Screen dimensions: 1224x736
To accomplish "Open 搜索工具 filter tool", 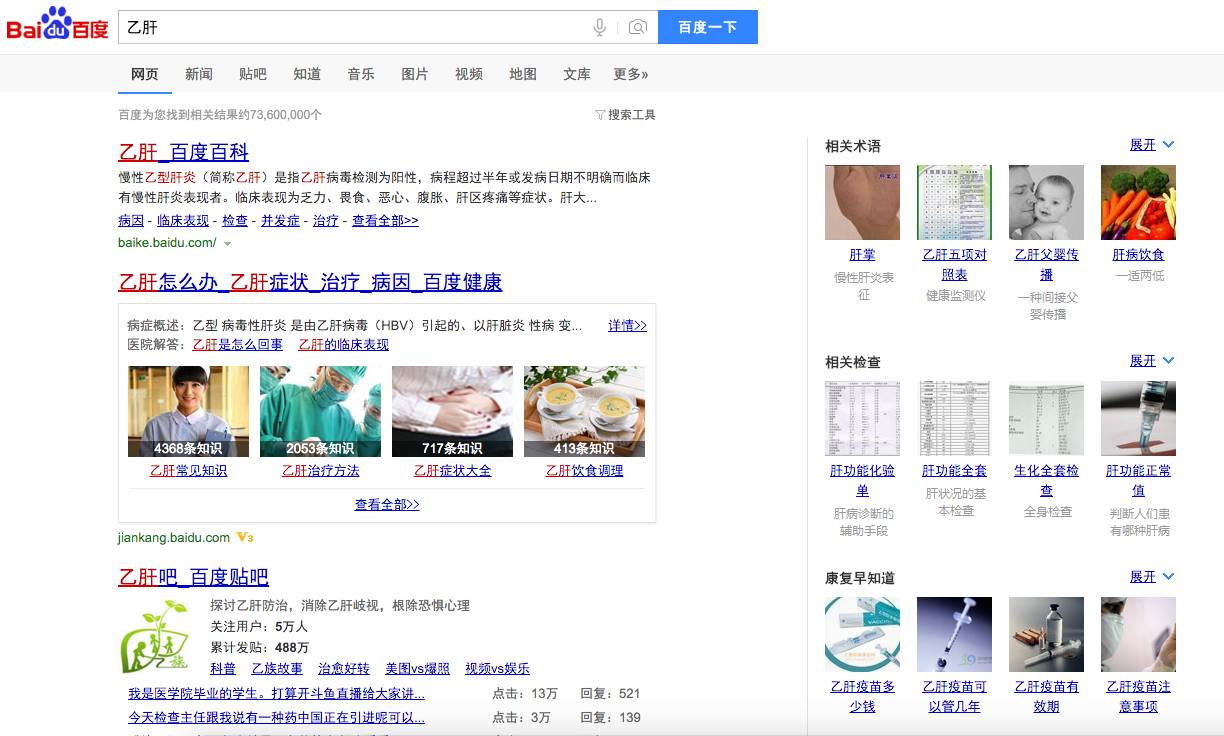I will pos(625,115).
